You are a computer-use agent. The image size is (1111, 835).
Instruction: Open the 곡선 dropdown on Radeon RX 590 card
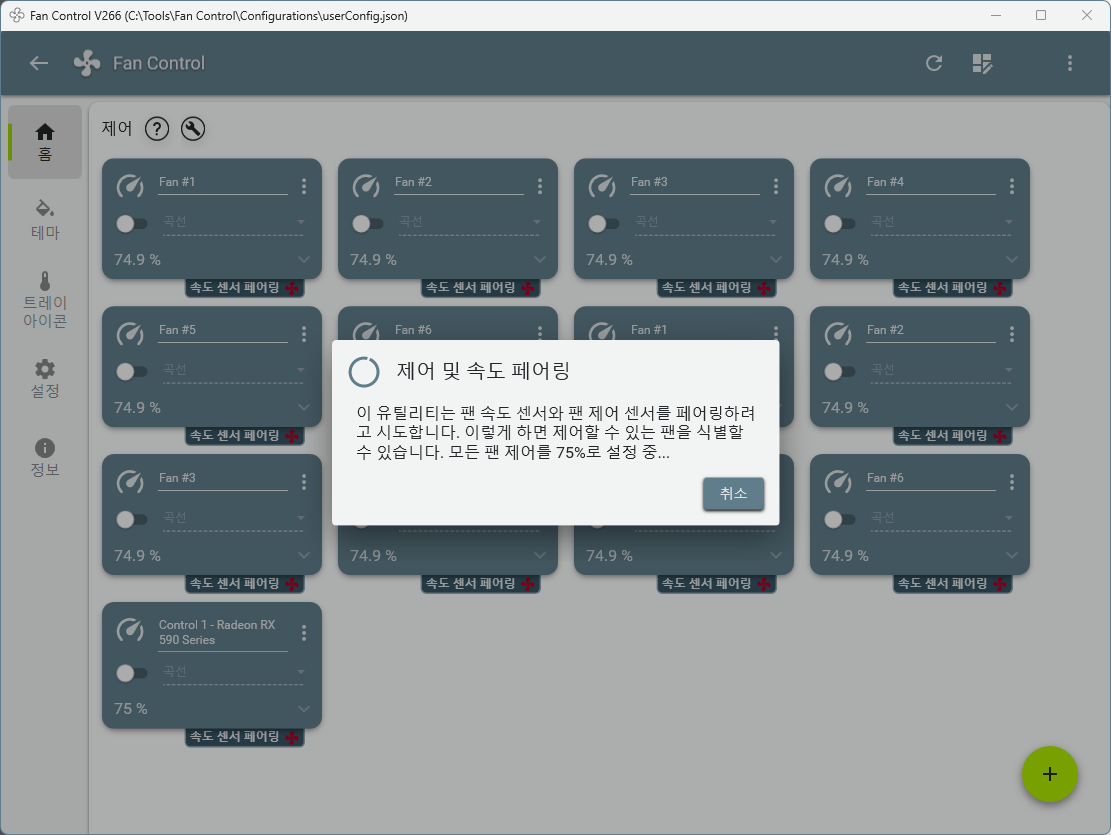232,671
